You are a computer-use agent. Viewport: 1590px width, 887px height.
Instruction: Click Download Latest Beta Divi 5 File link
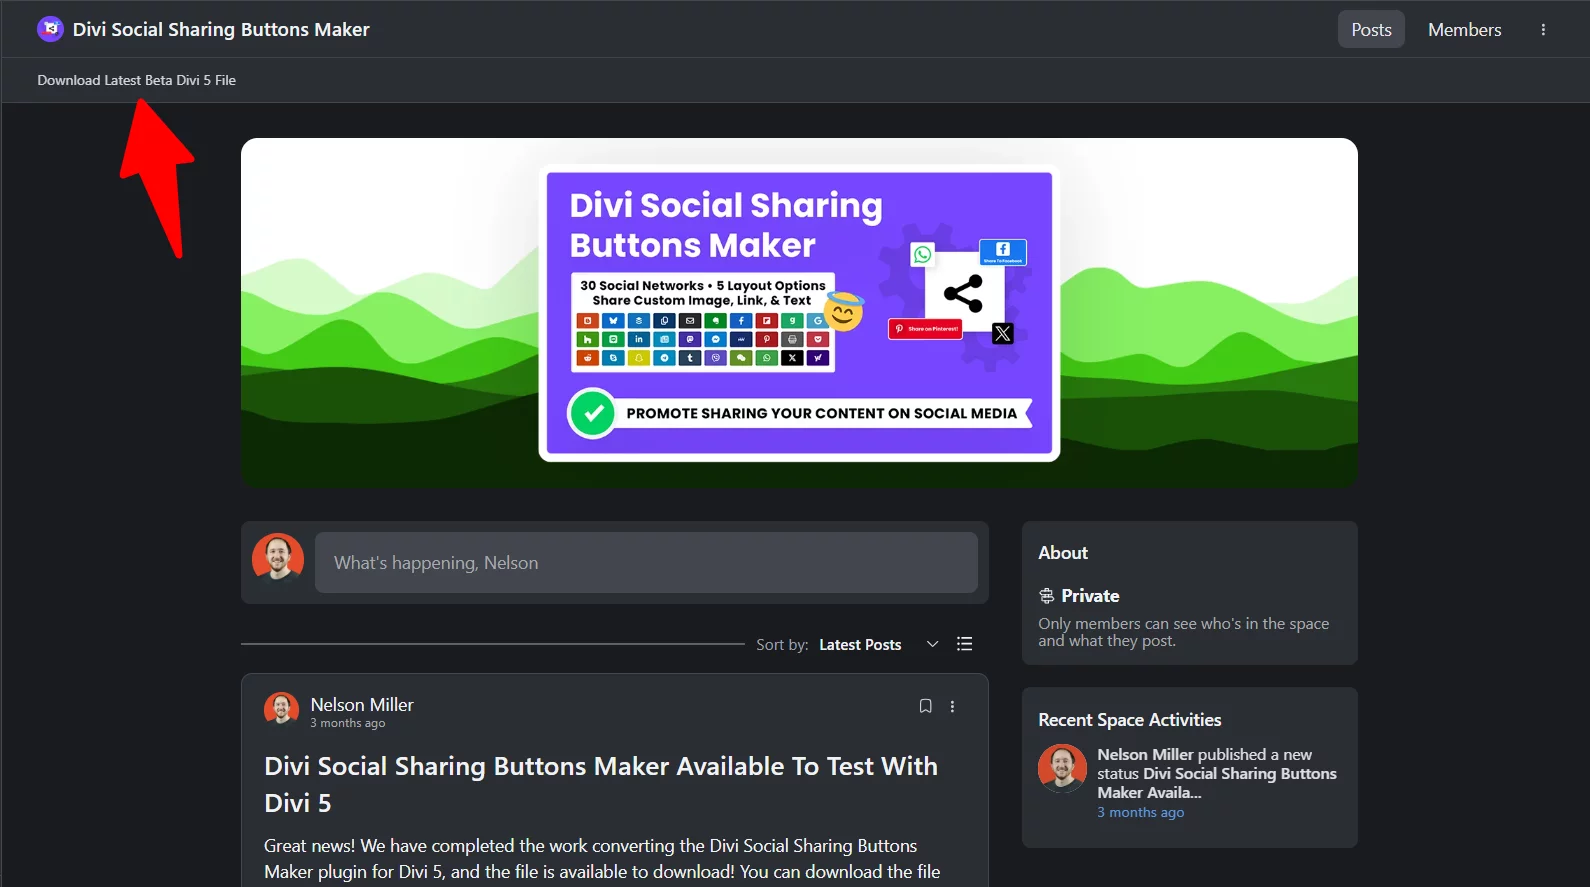pyautogui.click(x=137, y=80)
